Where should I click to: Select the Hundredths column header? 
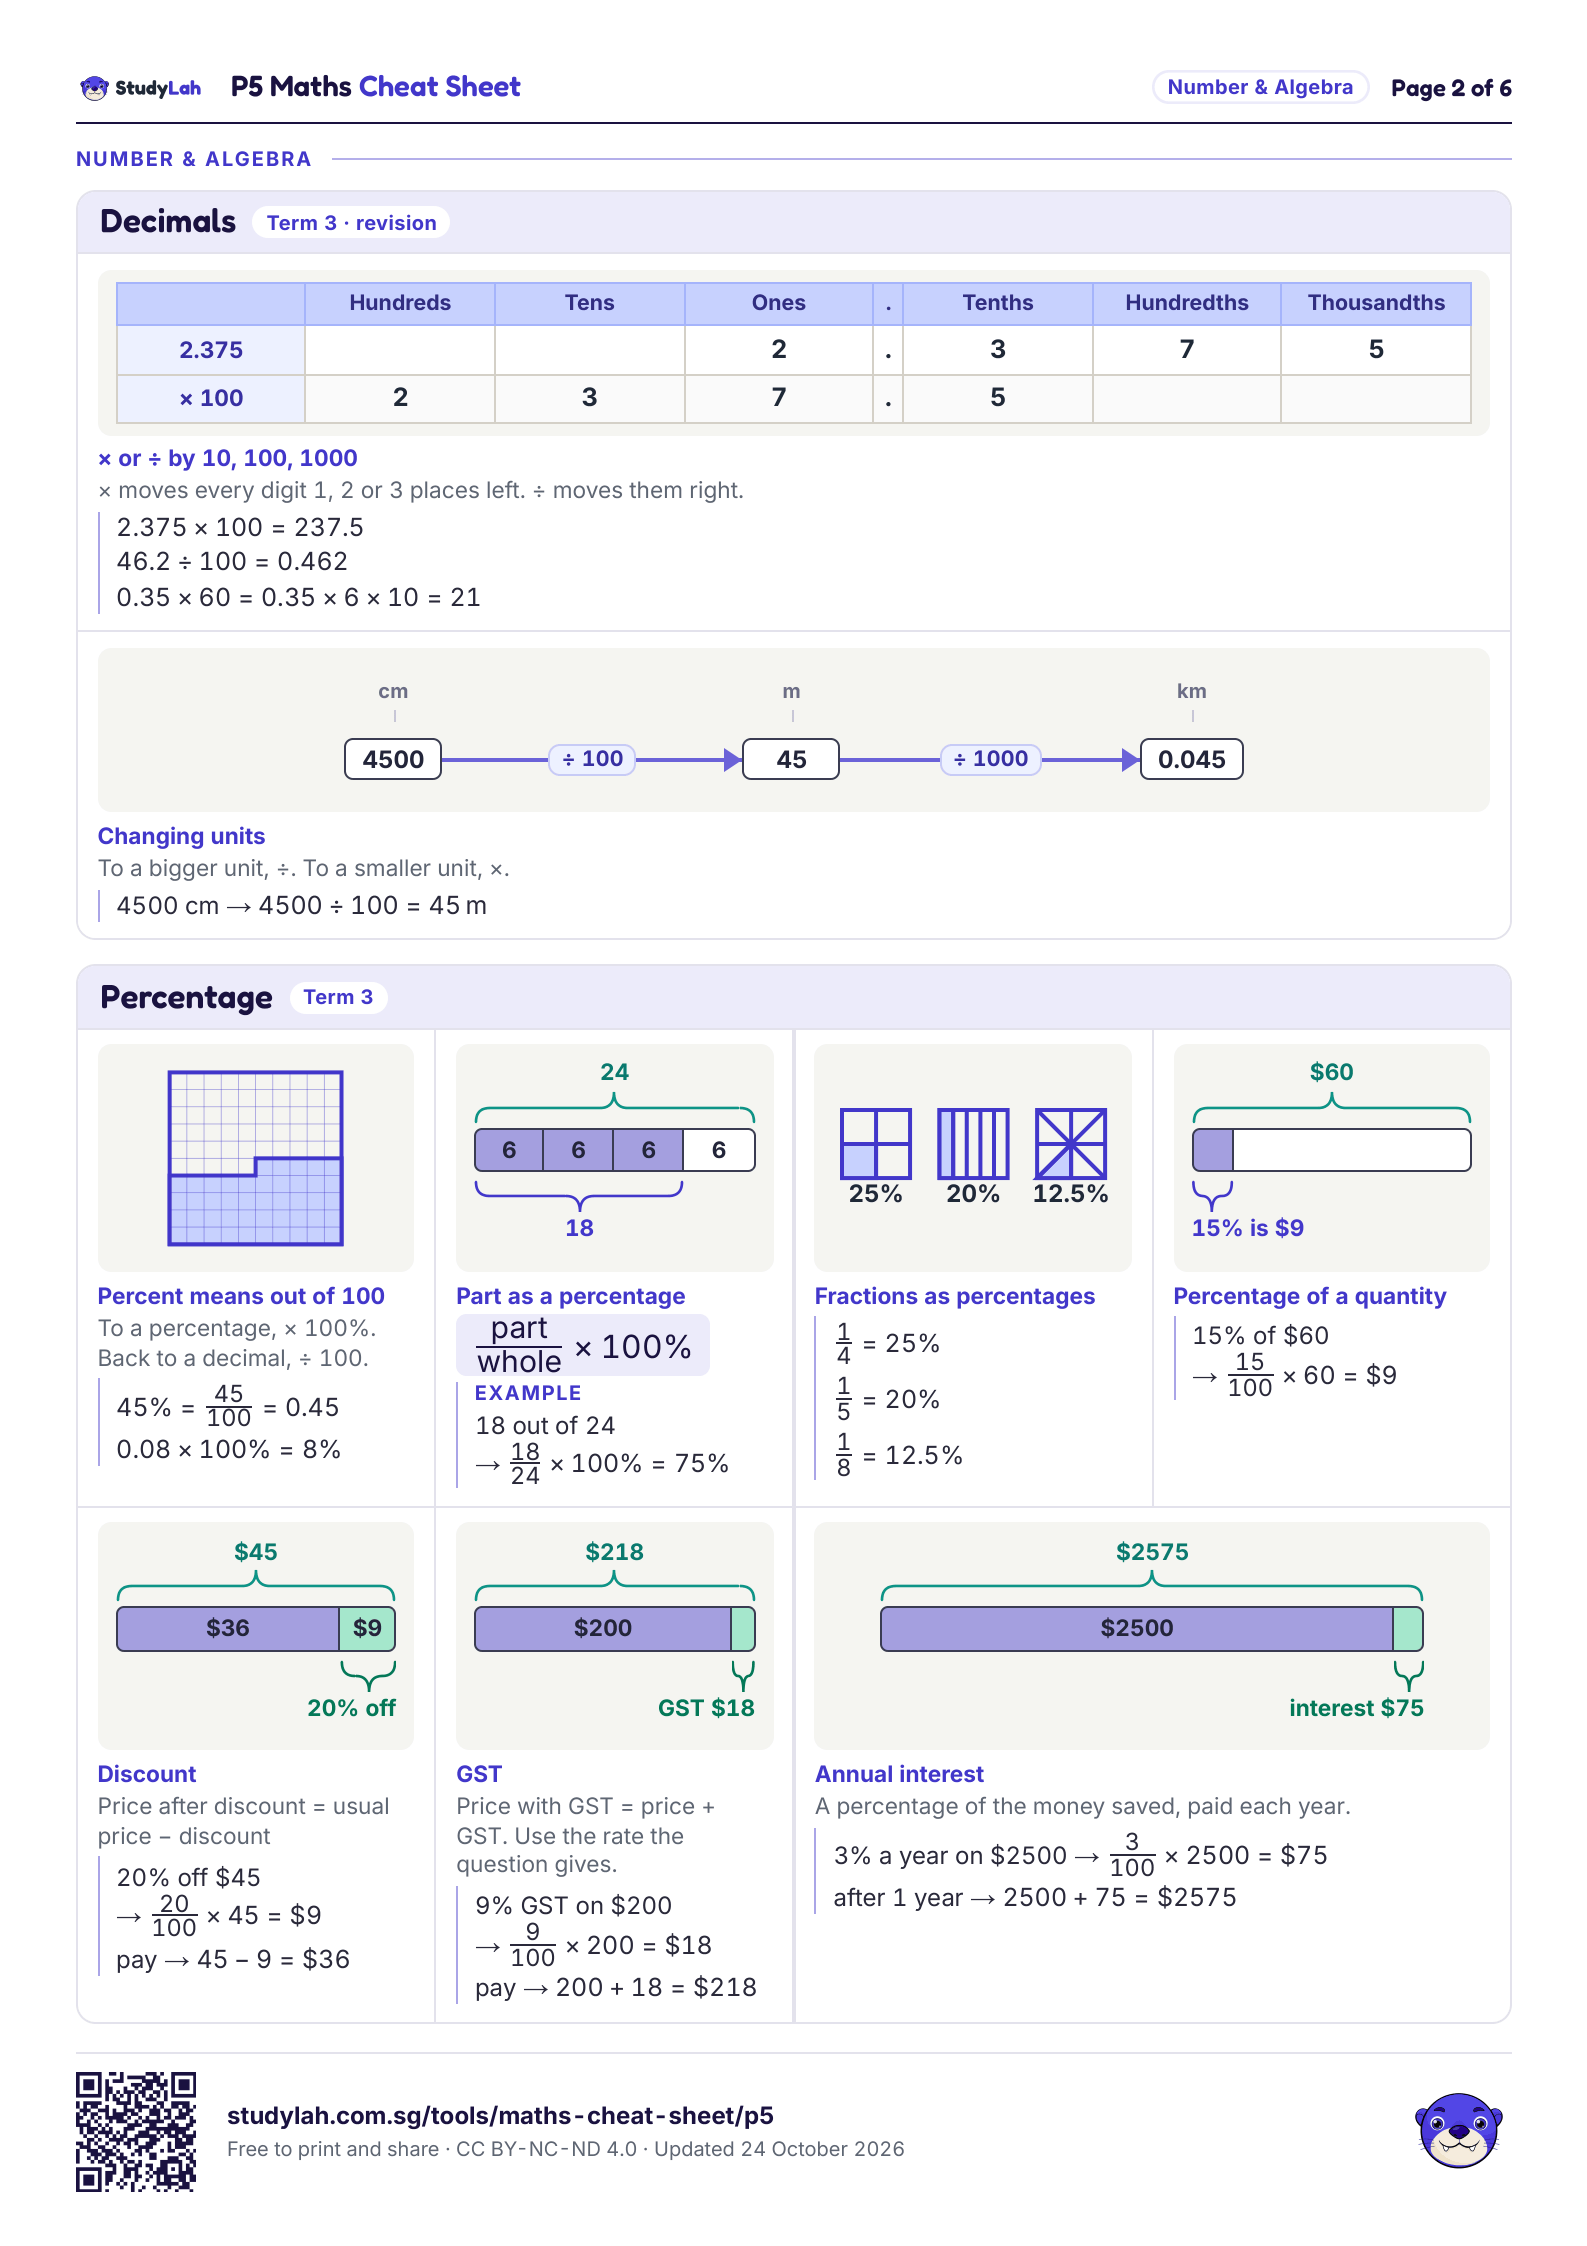(x=1187, y=303)
